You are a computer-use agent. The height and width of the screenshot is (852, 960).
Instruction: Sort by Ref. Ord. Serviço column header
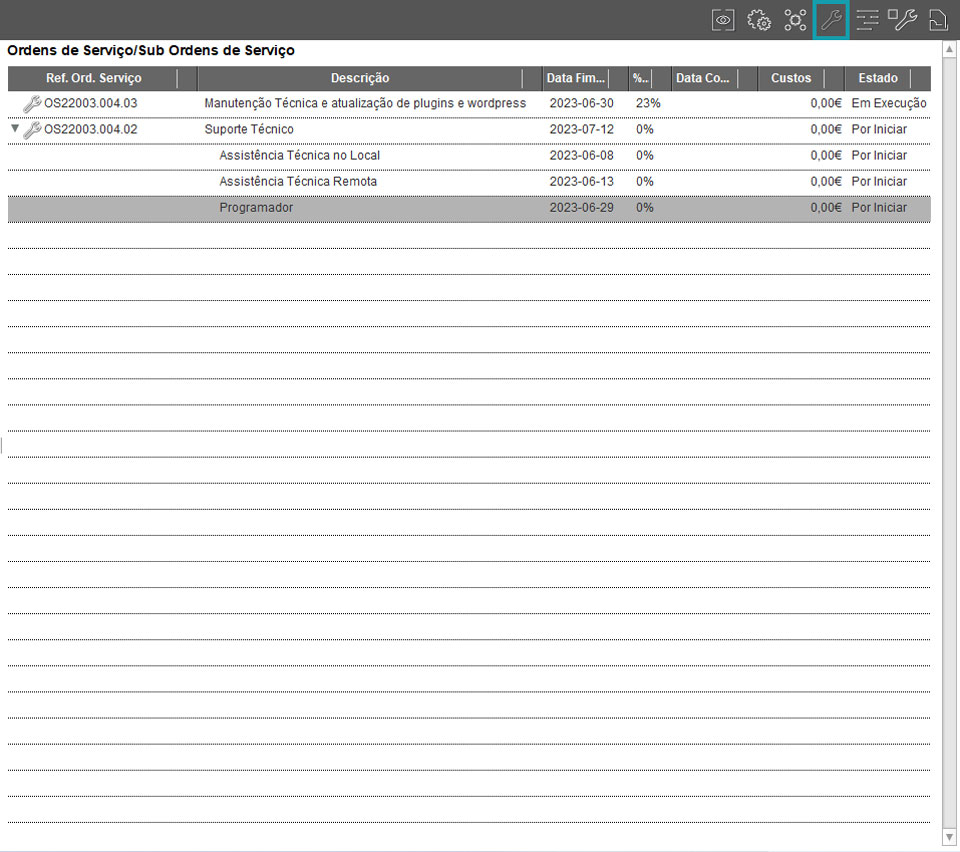93,78
